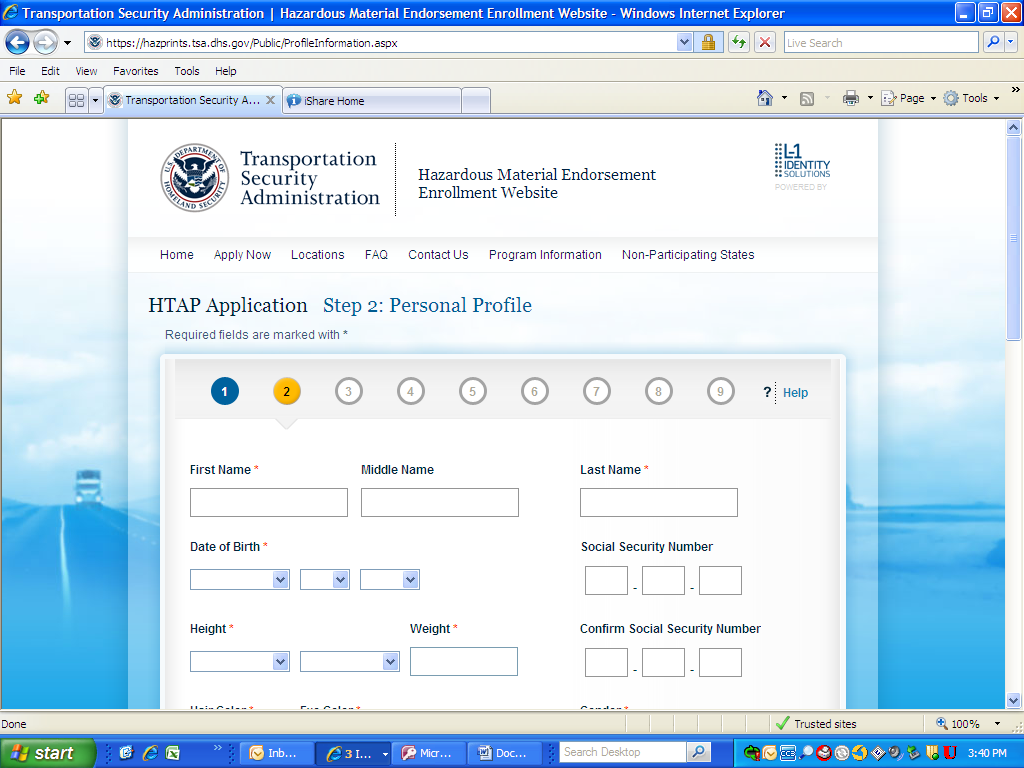This screenshot has height=768, width=1024.
Task: Click the Quick Tabs grid icon
Action: (x=76, y=100)
